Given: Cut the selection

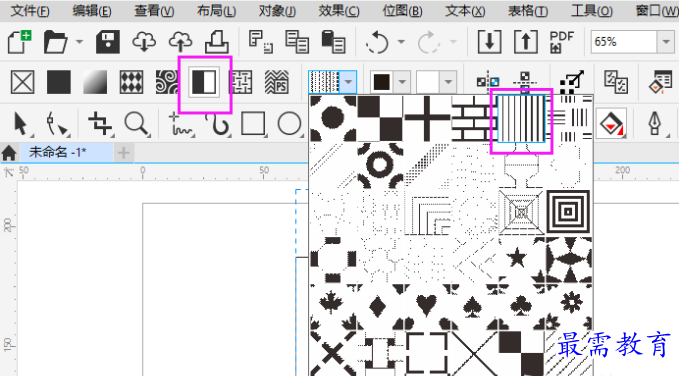Looking at the screenshot, I should (x=261, y=42).
